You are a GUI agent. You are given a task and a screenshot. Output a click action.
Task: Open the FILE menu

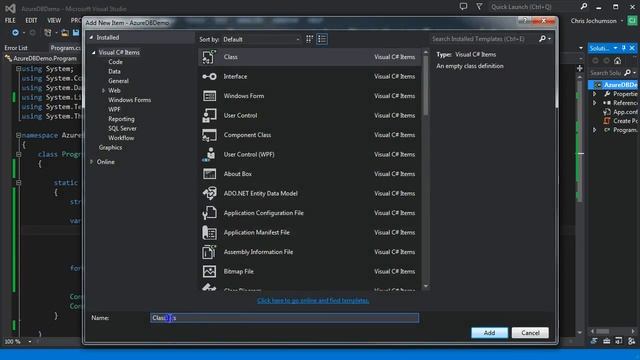(10, 20)
